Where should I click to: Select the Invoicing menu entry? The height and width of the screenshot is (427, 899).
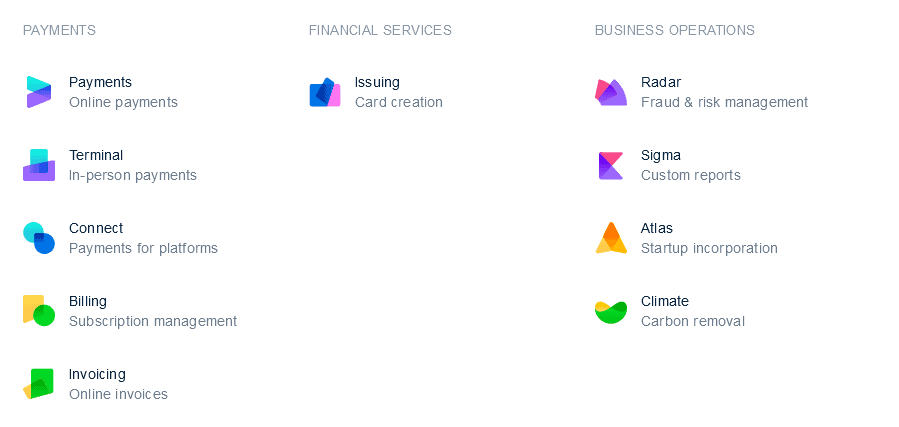[x=97, y=374]
